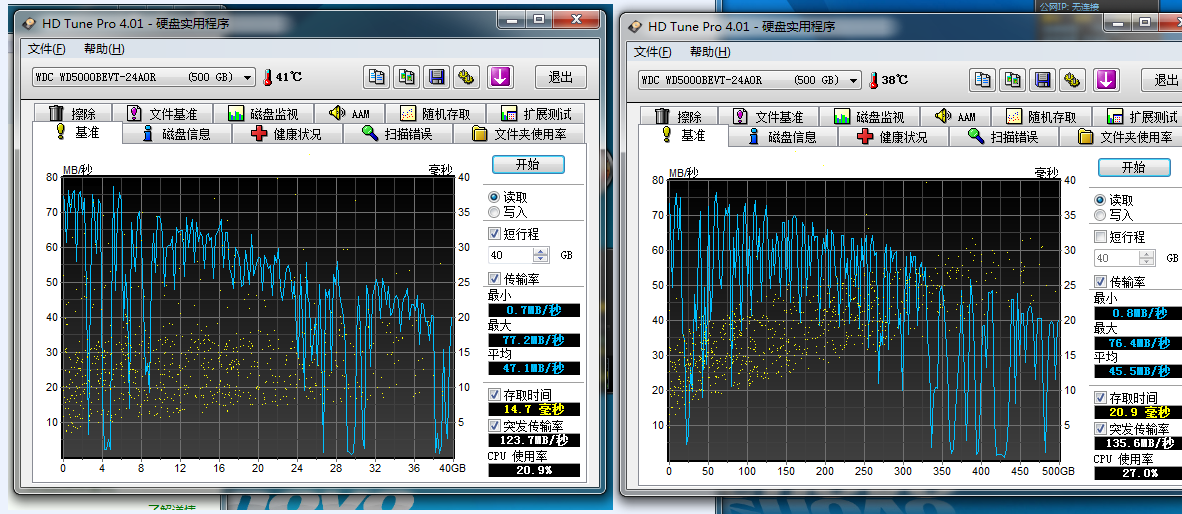
Task: Click copy-screenshot icon in right window toolbar
Action: pyautogui.click(x=1012, y=79)
